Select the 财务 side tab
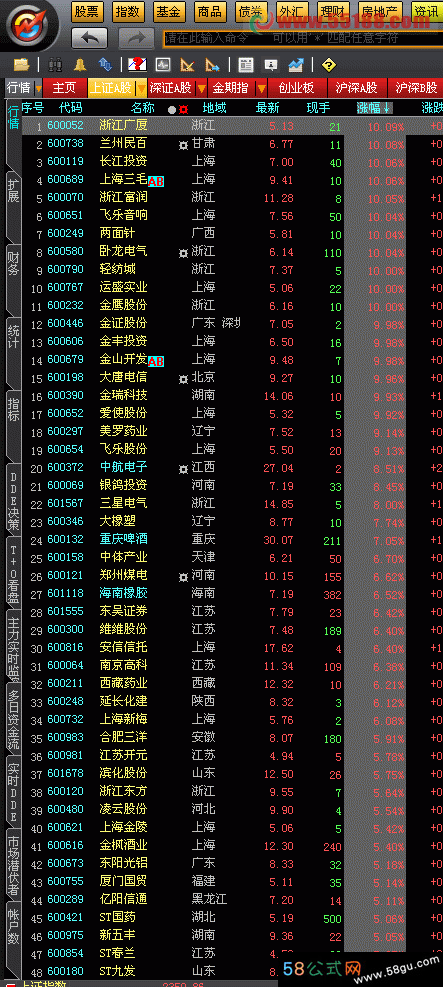This screenshot has width=443, height=987. pyautogui.click(x=13, y=263)
